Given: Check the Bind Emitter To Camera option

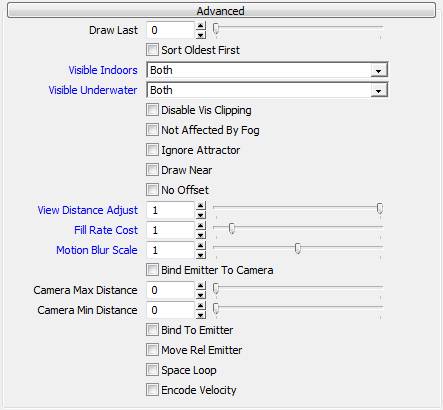Looking at the screenshot, I should [152, 270].
